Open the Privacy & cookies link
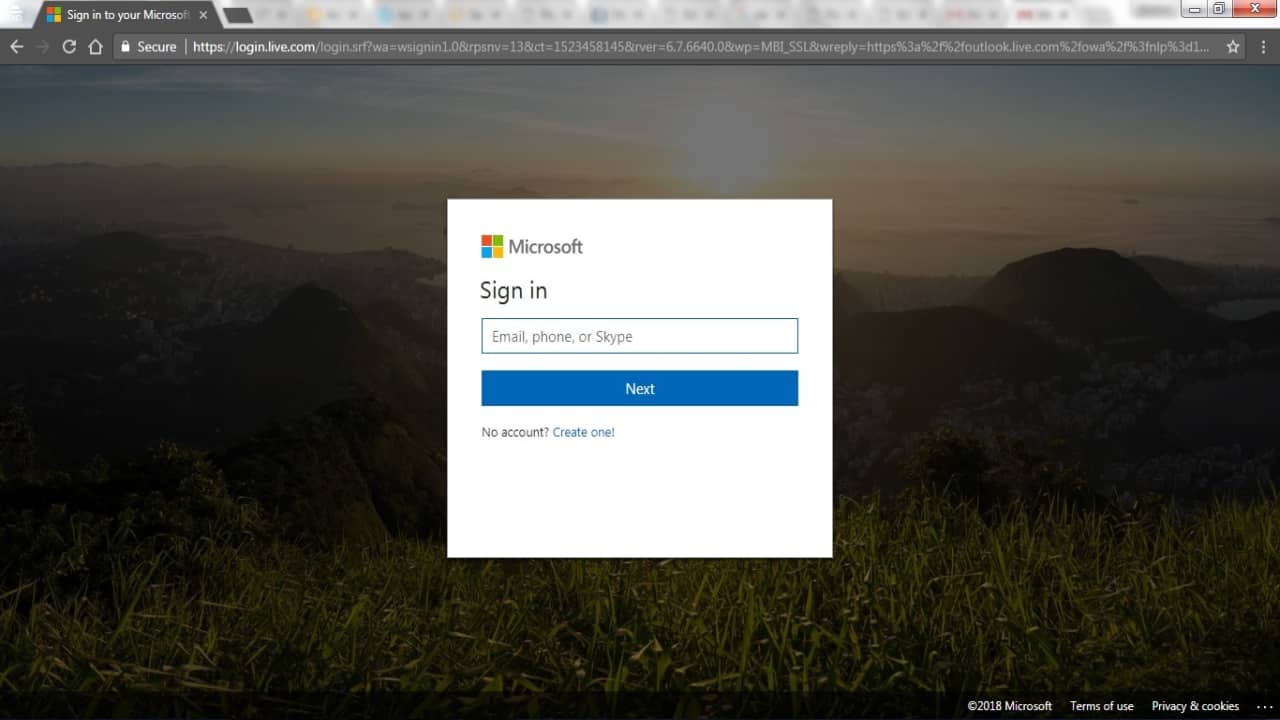Screen dimensions: 1280x720 click(x=1195, y=706)
